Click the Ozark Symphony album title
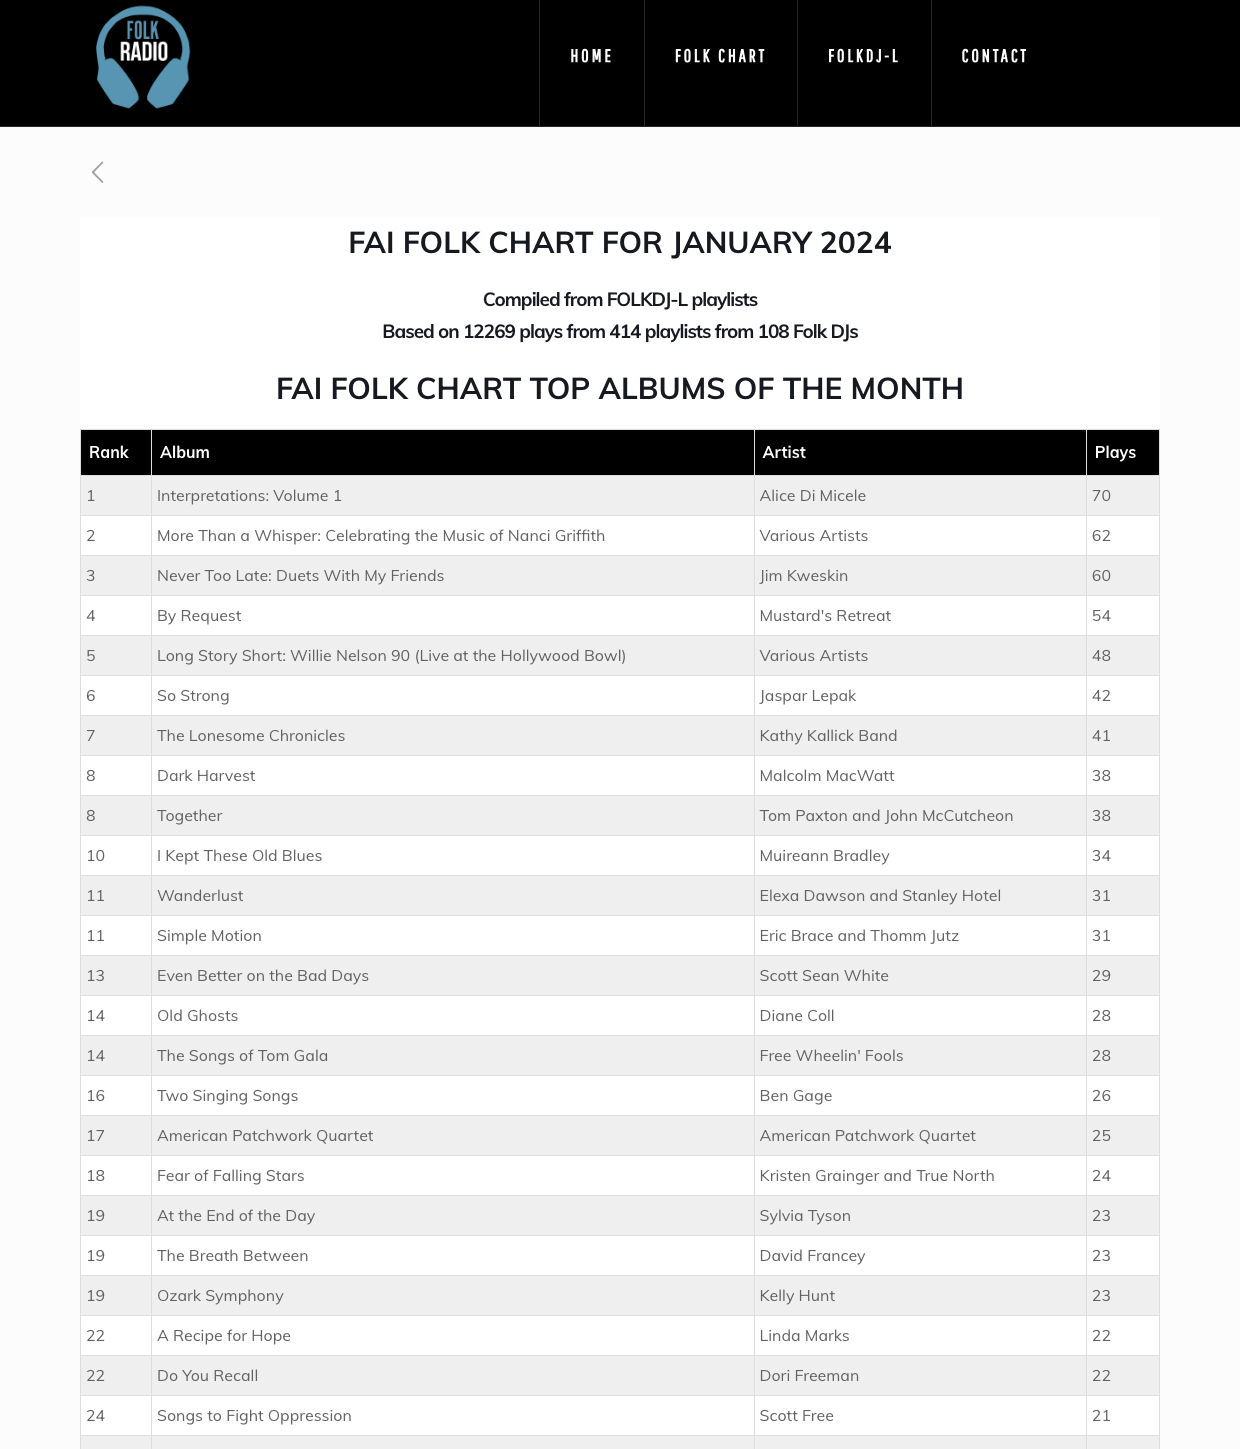The width and height of the screenshot is (1240, 1449). pos(220,1296)
